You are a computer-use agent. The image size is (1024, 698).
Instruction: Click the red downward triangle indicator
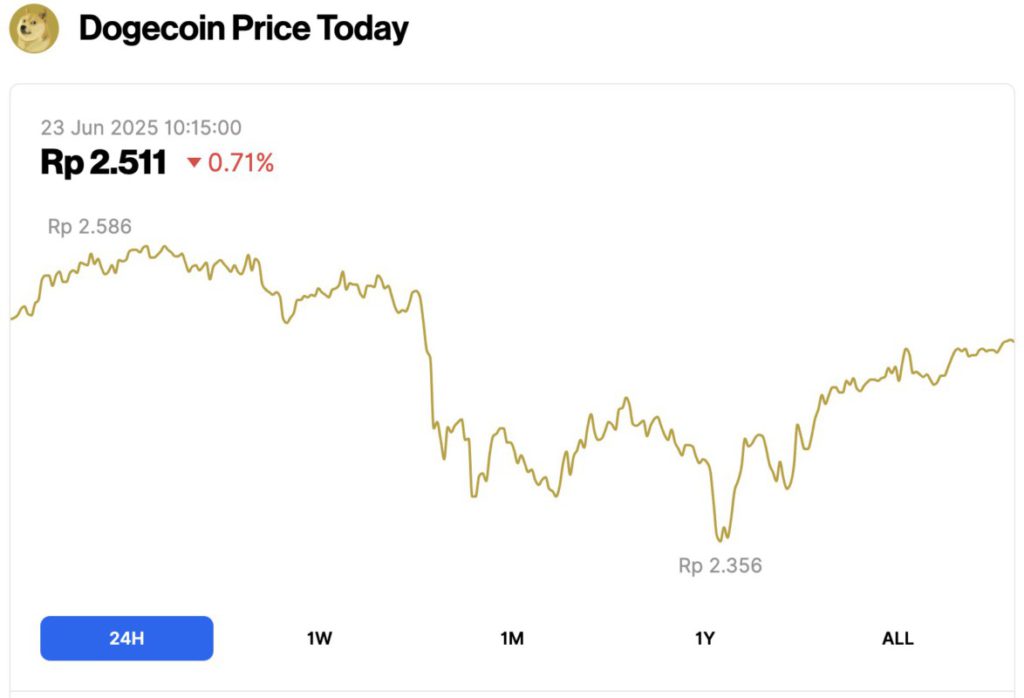pyautogui.click(x=196, y=162)
